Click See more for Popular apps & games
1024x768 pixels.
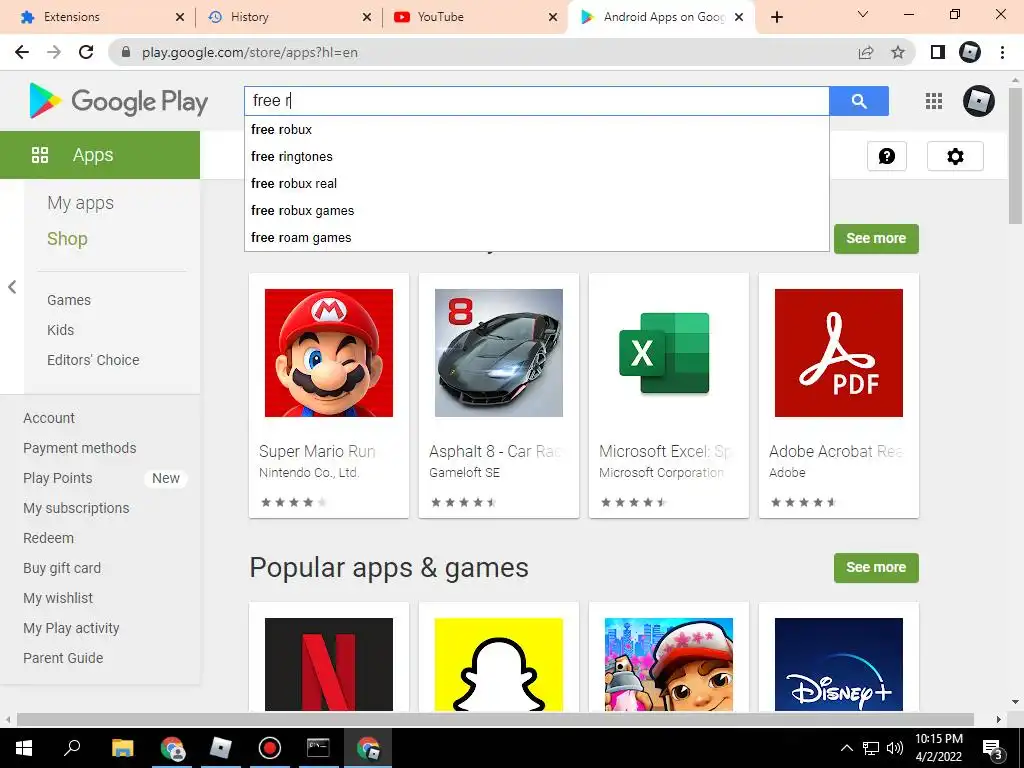click(x=876, y=568)
